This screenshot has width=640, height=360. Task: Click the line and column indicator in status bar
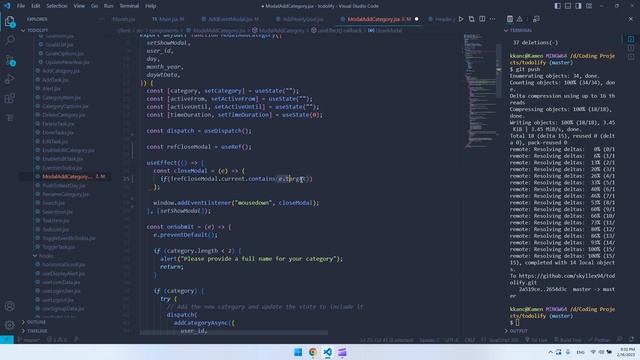click(x=387, y=340)
